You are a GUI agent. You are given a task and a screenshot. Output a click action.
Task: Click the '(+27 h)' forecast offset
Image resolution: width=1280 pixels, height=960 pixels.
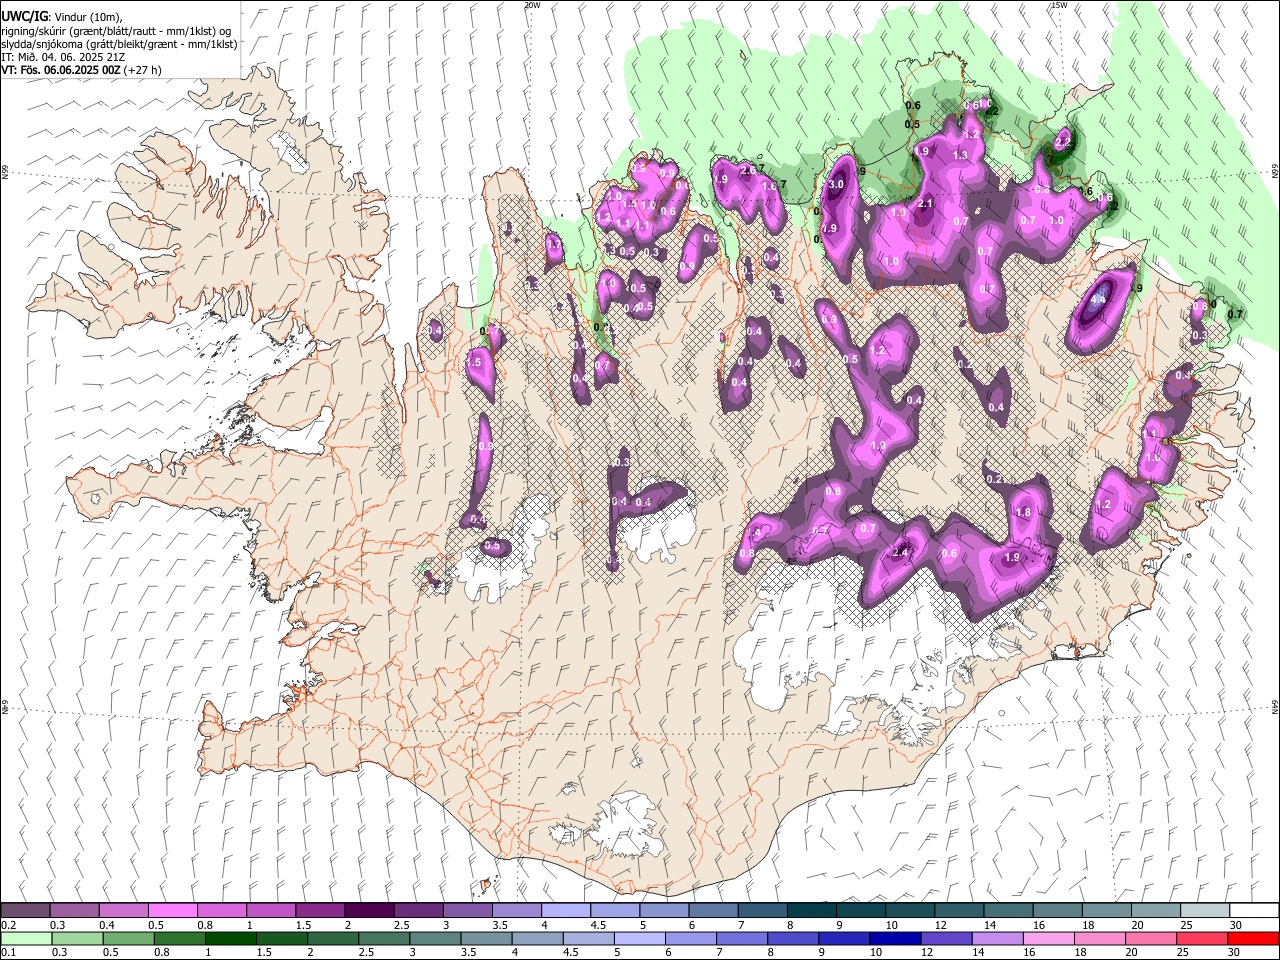143,70
